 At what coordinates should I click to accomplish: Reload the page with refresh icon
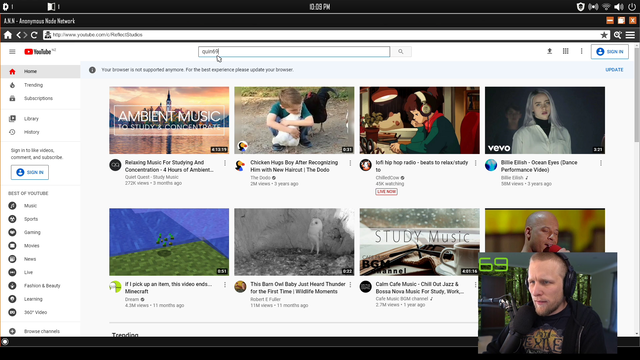point(34,35)
